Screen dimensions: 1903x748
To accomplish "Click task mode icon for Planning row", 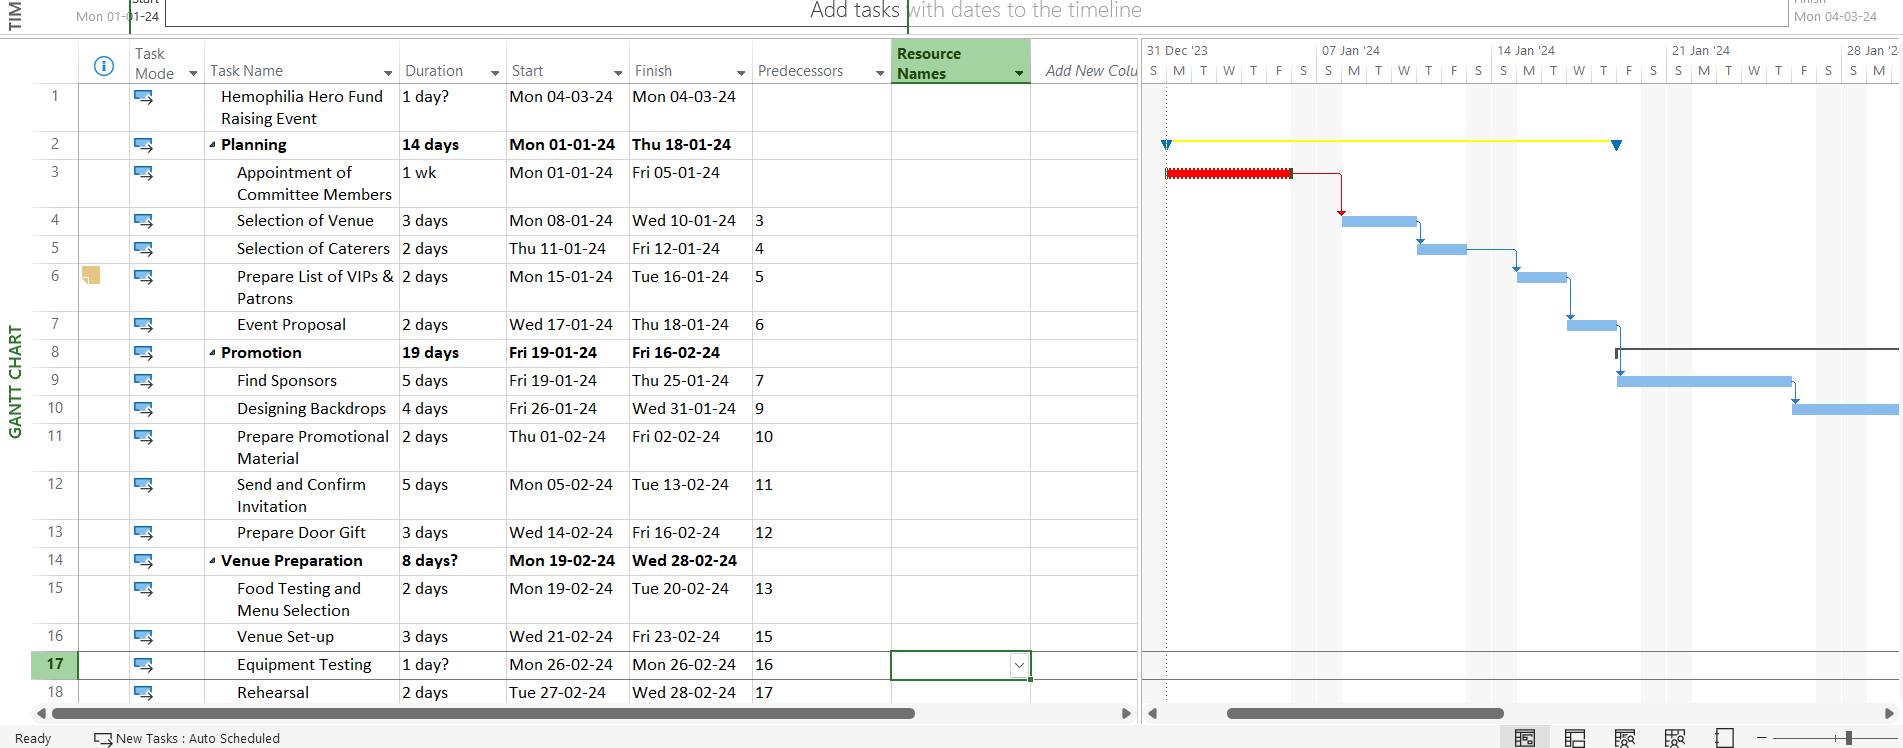I will point(143,145).
